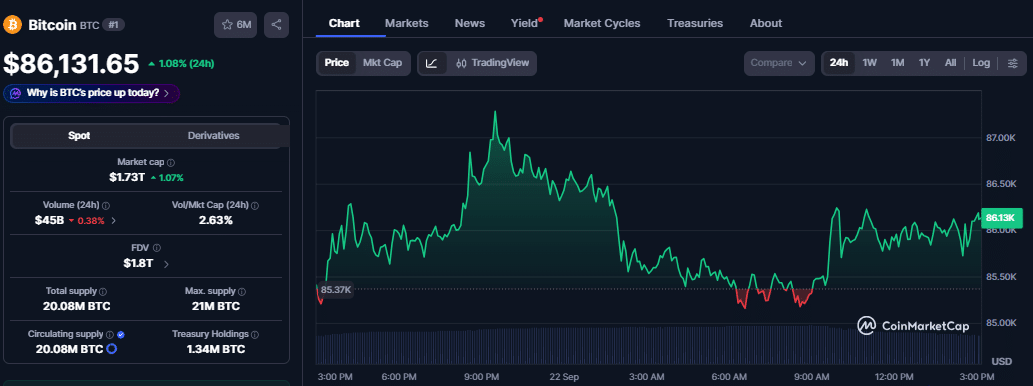Switch to the Treasuries tab

tap(694, 23)
